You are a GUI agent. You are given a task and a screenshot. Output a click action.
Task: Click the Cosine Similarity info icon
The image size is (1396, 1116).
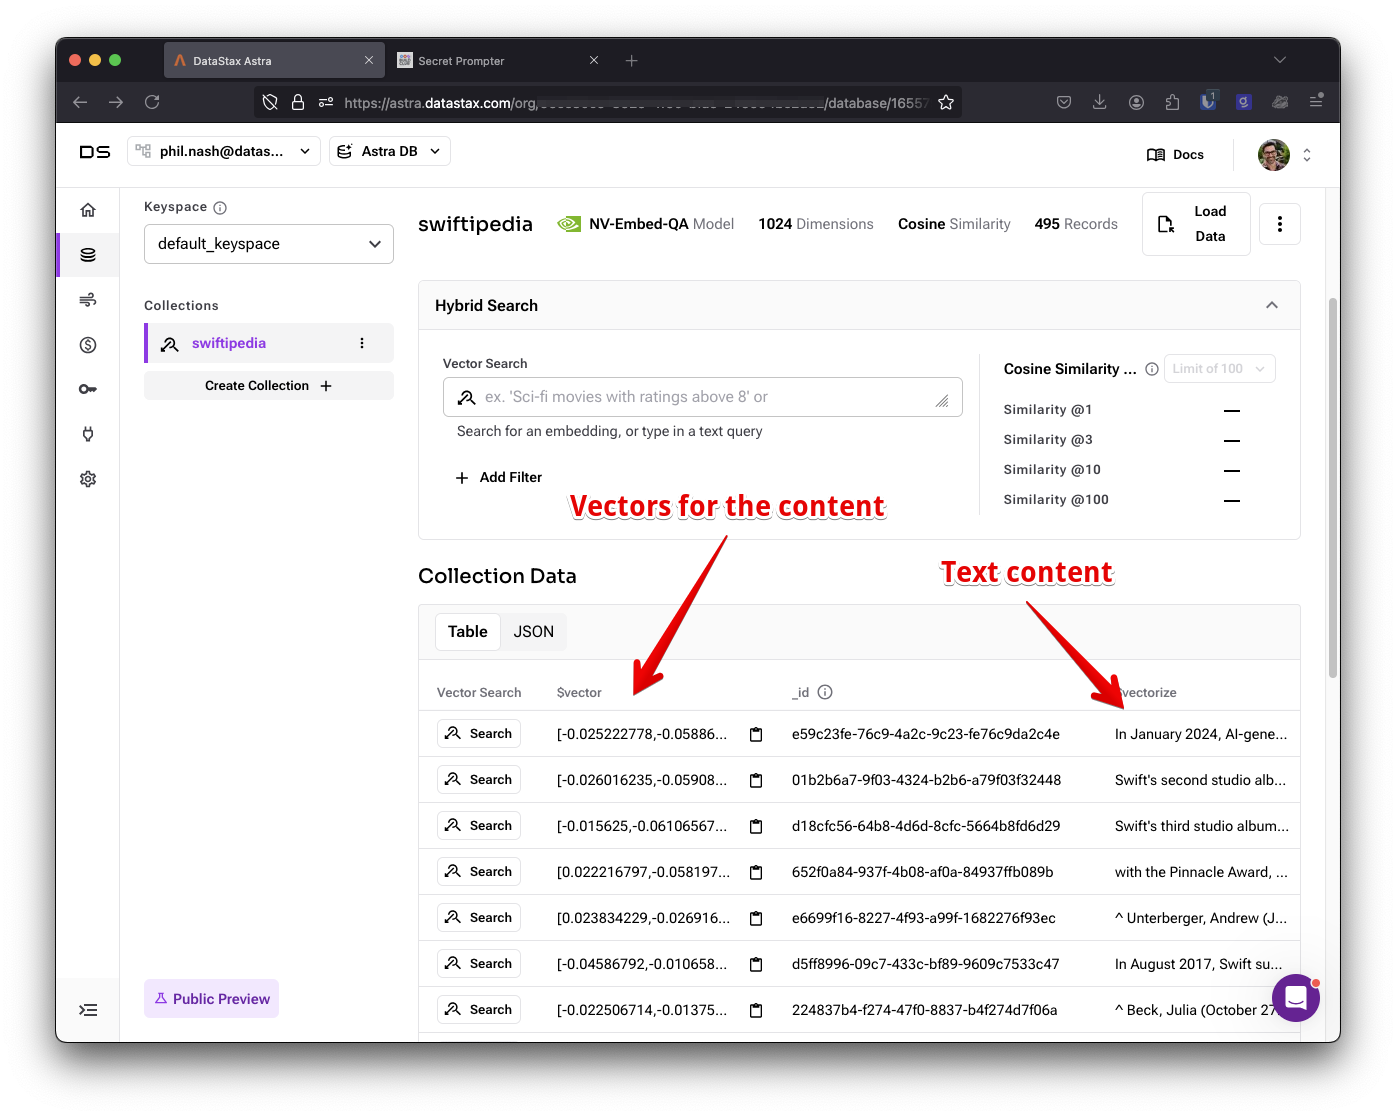click(1152, 369)
